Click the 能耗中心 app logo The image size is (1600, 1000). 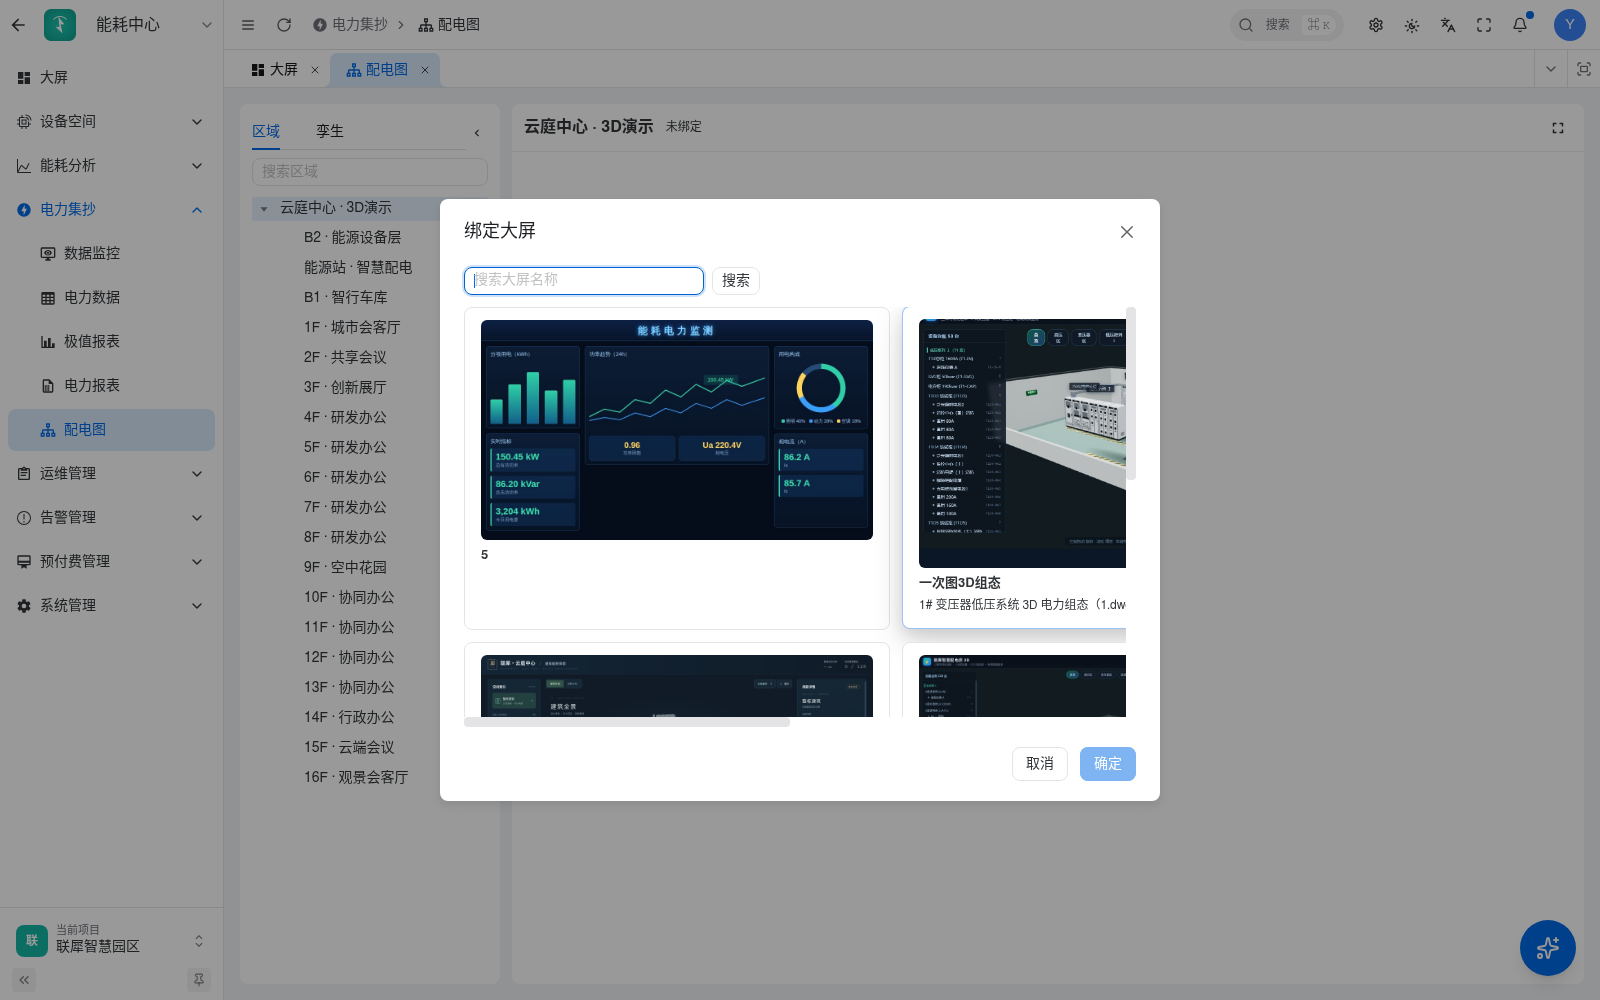coord(60,25)
